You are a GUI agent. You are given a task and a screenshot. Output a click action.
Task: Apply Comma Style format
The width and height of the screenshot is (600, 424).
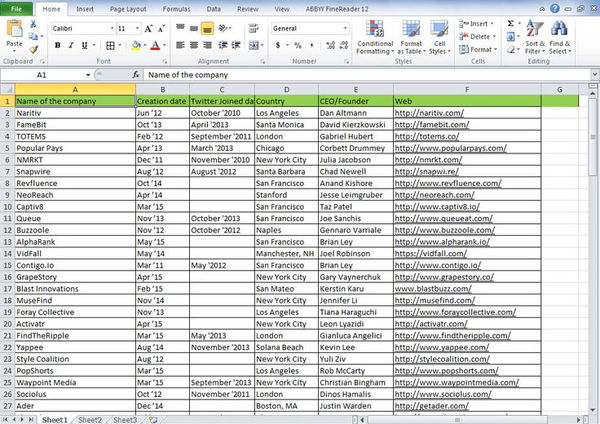coord(312,45)
